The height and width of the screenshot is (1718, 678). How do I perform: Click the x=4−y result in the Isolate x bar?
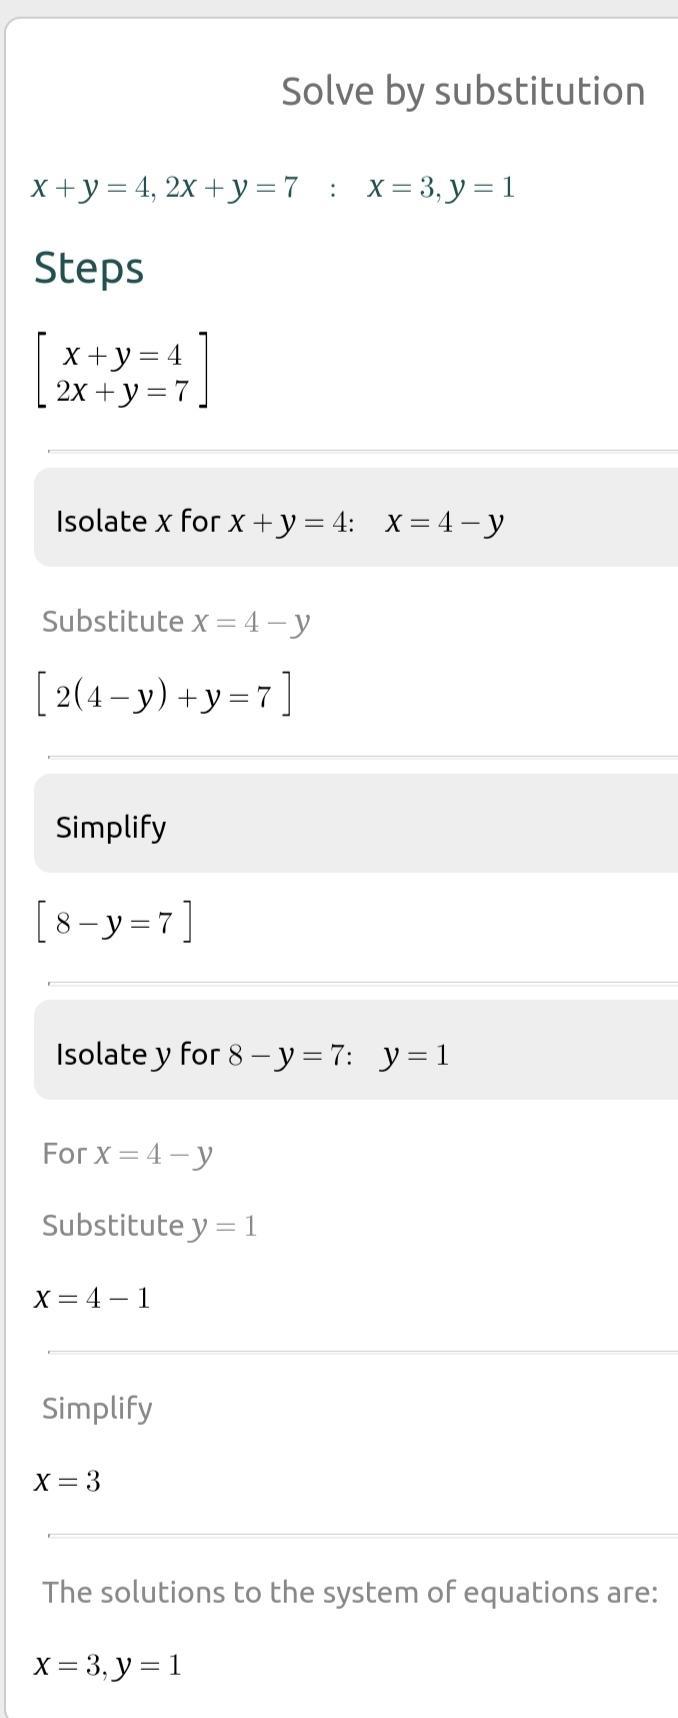[444, 522]
